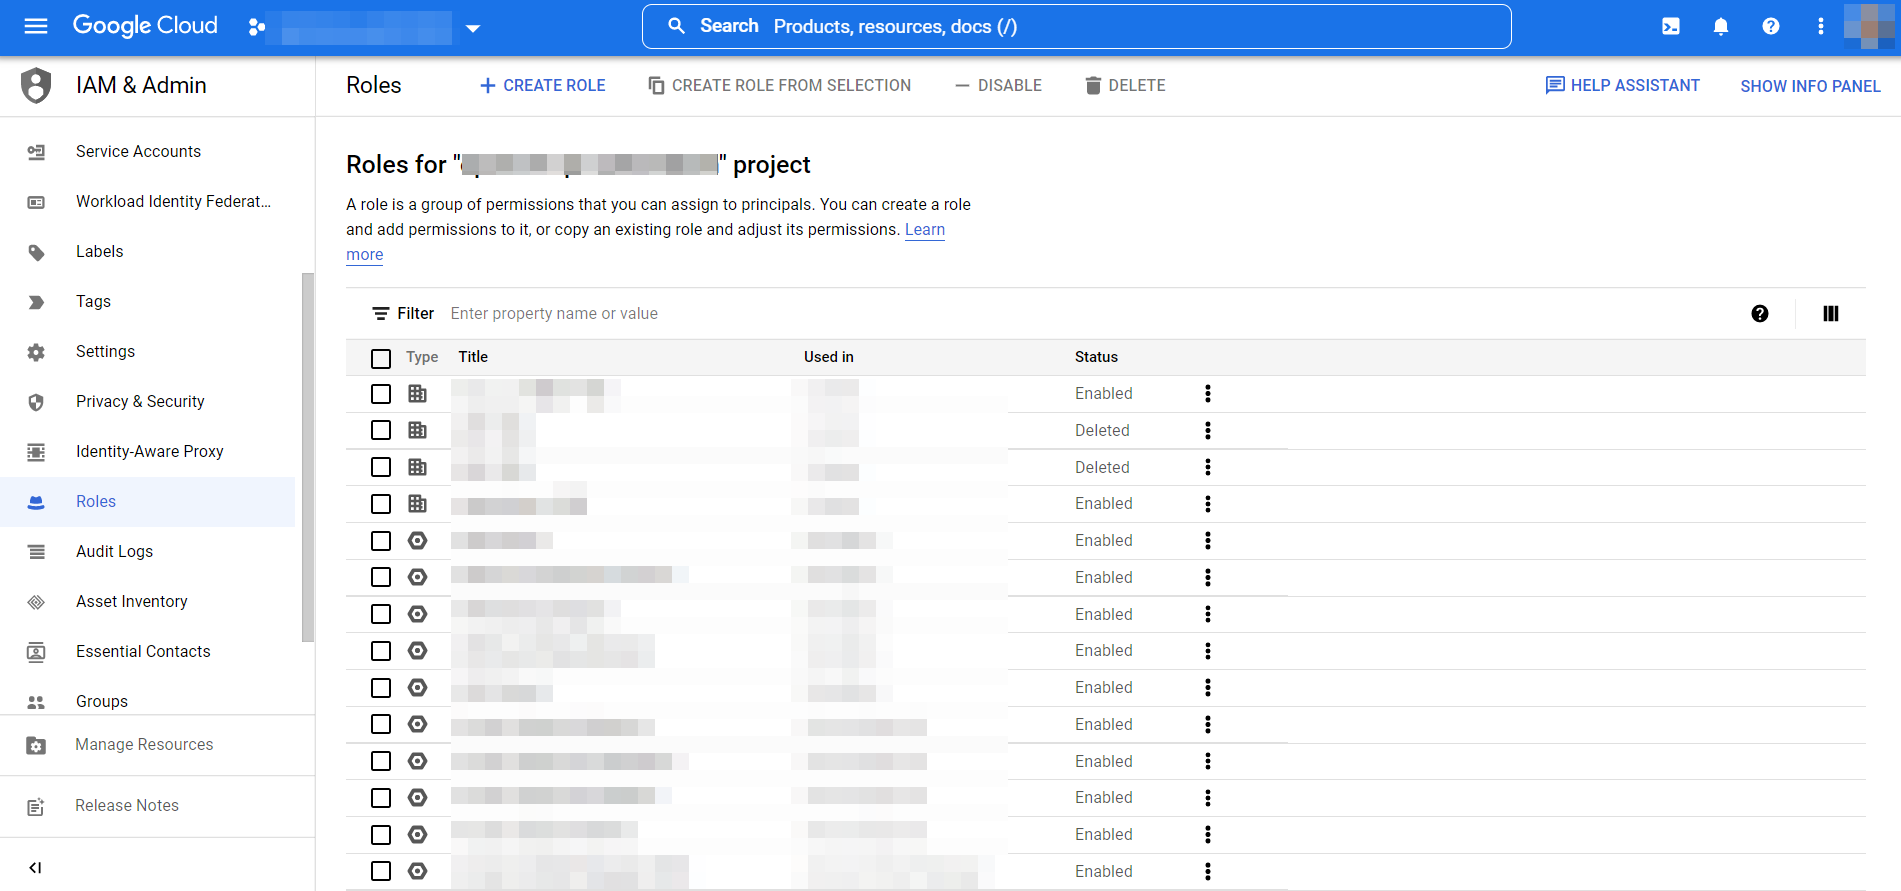Open the notifications bell
This screenshot has width=1901, height=891.
click(x=1721, y=27)
